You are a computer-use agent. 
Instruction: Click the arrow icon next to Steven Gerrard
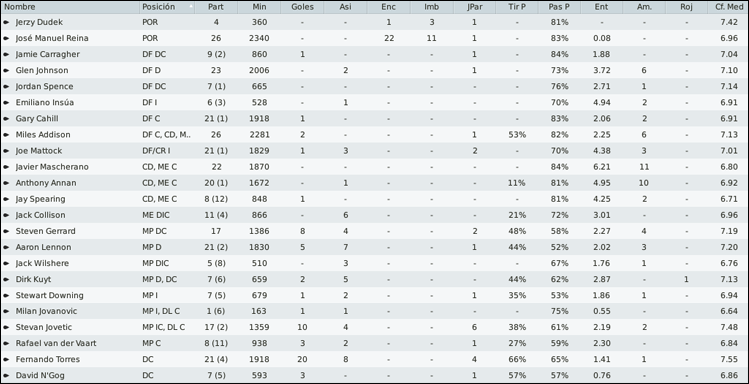[6, 231]
